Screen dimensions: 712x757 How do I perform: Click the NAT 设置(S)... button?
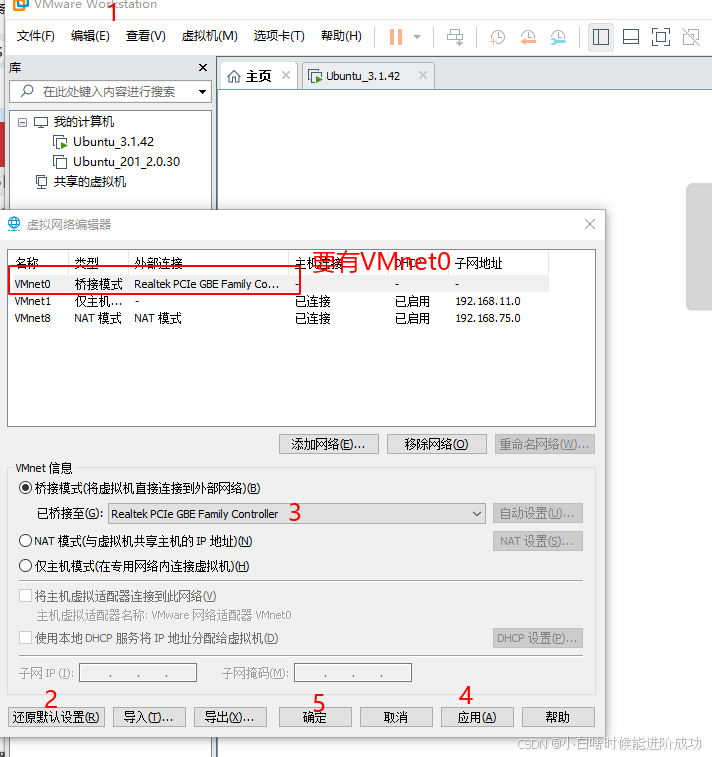538,541
